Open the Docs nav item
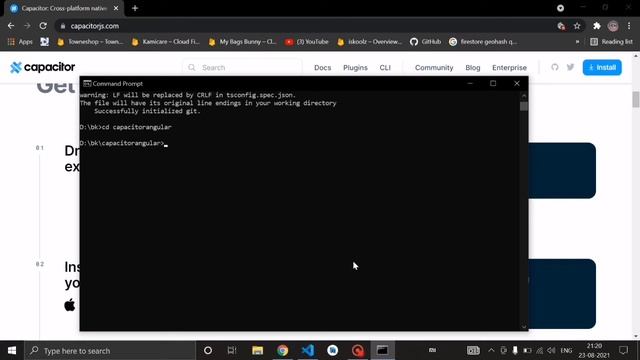The height and width of the screenshot is (360, 640). [x=322, y=68]
